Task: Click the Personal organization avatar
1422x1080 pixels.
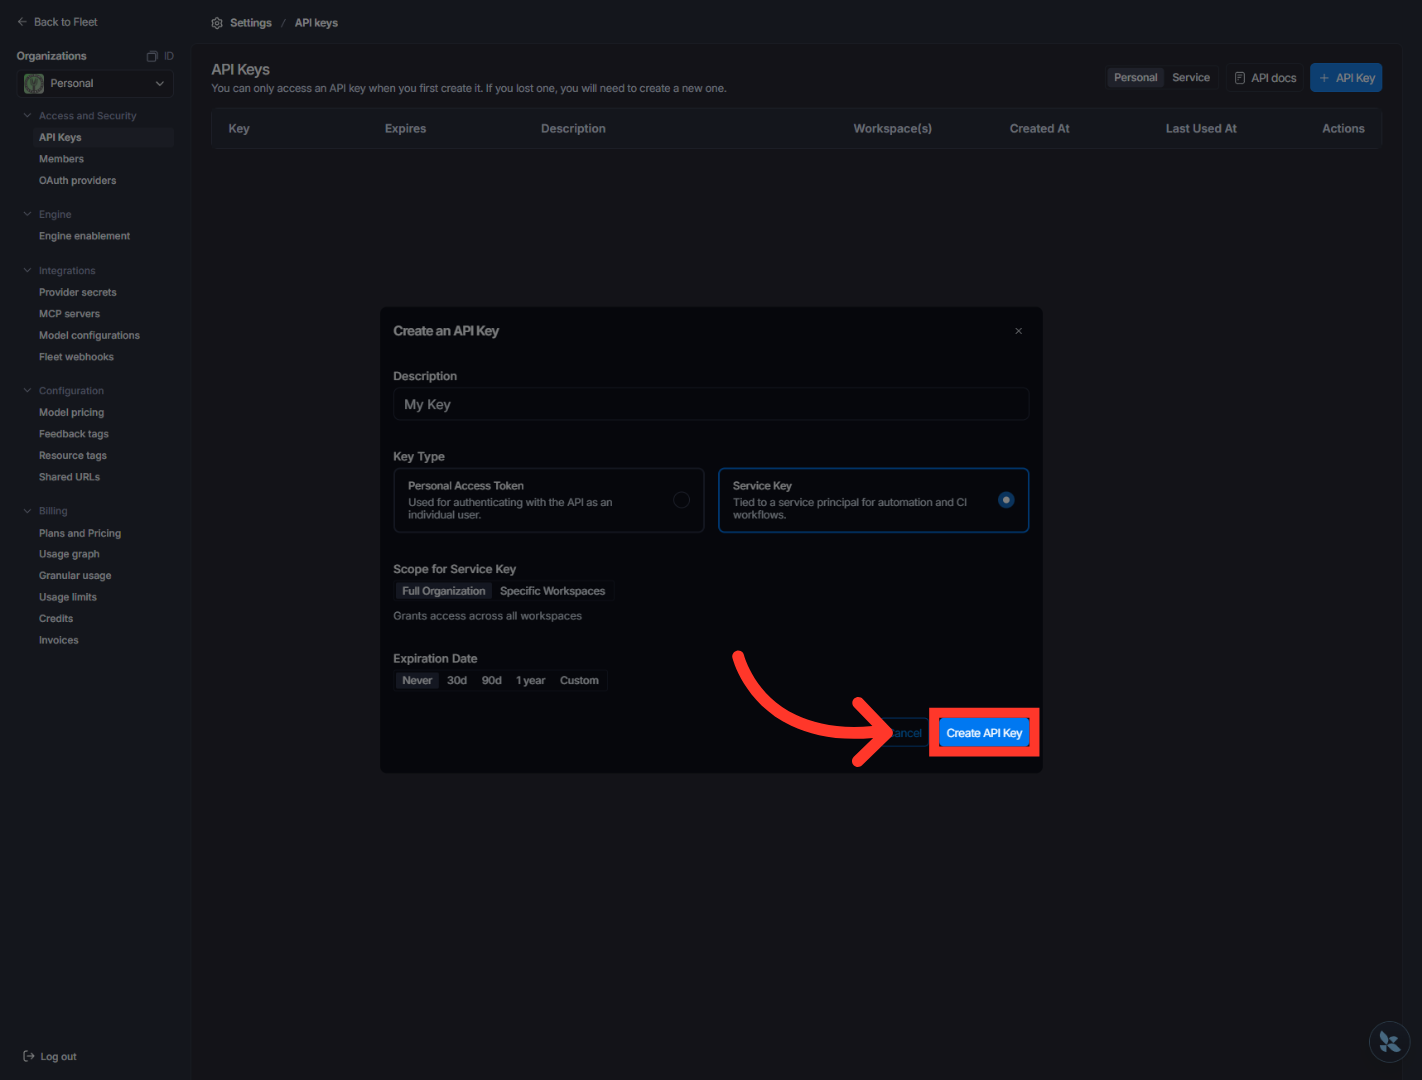Action: pos(34,84)
